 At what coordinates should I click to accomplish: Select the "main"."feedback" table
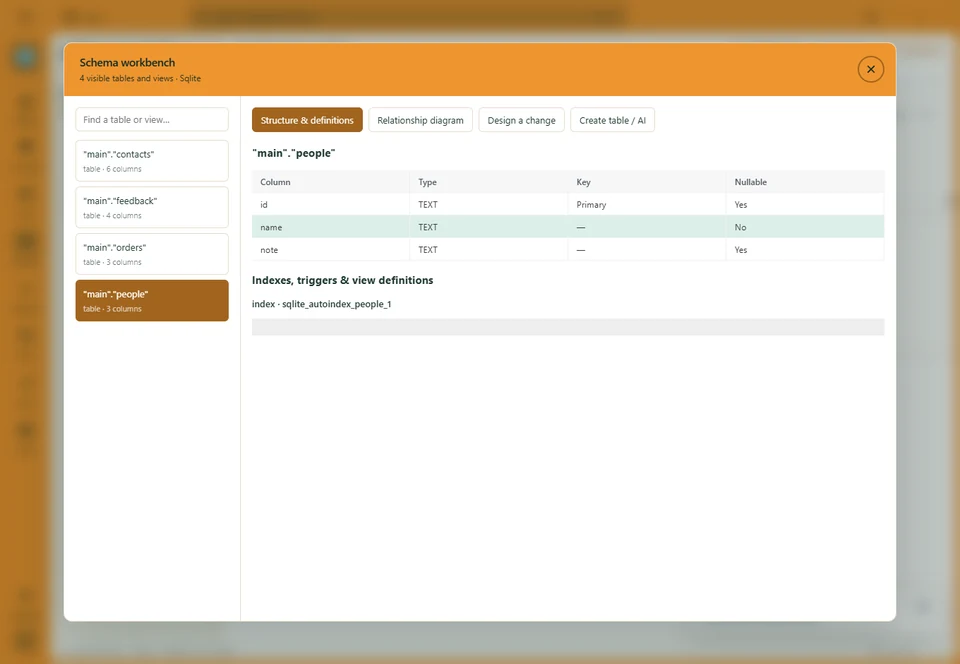(x=152, y=207)
